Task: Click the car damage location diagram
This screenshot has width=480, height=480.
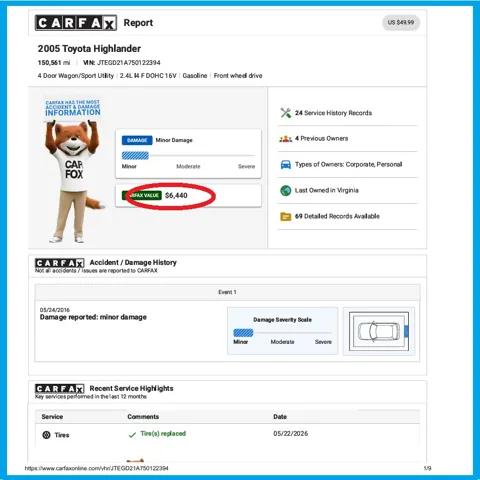Action: pos(379,331)
